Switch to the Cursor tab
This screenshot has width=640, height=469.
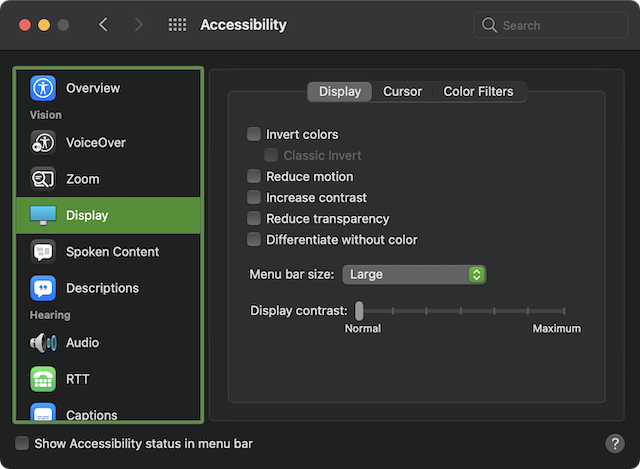[403, 92]
